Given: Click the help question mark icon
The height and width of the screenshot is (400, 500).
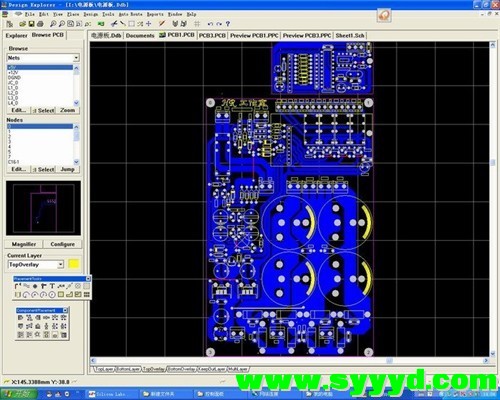Looking at the screenshot, I should click(228, 24).
